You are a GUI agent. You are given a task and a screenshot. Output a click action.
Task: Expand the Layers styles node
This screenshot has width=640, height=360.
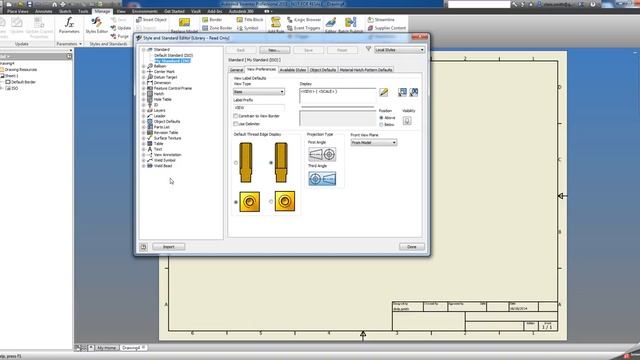pyautogui.click(x=144, y=111)
